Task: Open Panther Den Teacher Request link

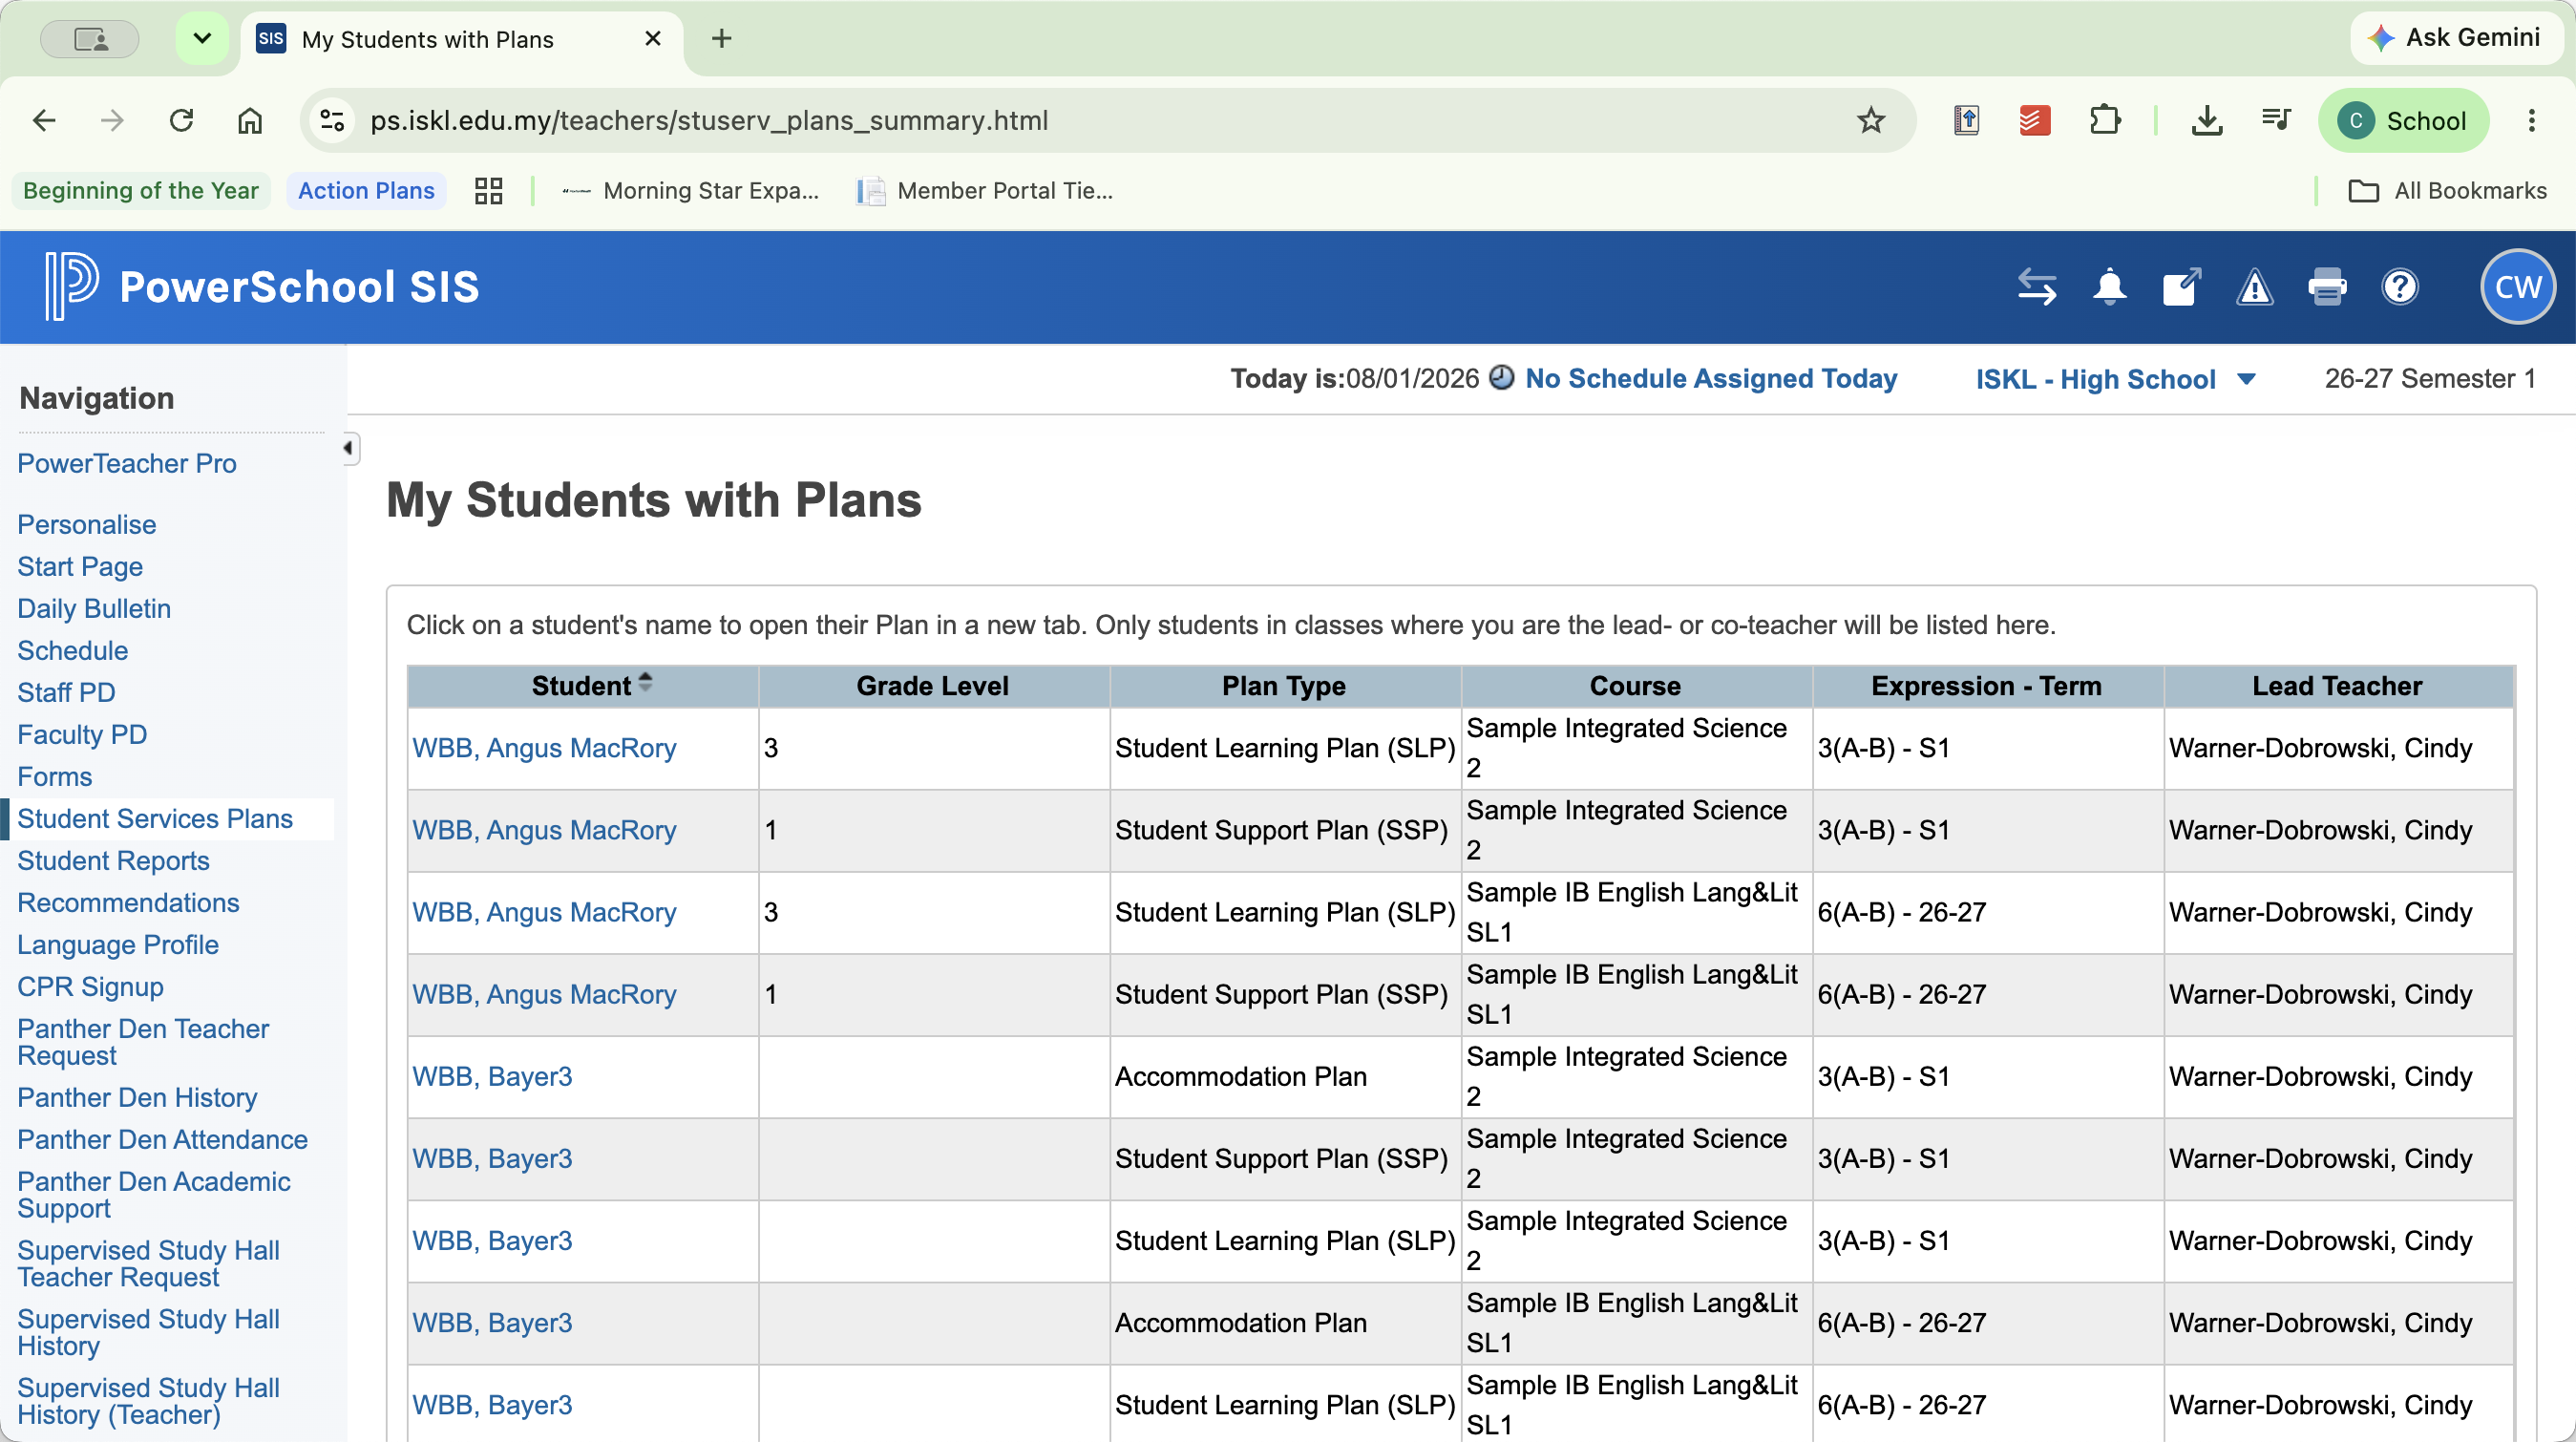Action: (143, 1042)
